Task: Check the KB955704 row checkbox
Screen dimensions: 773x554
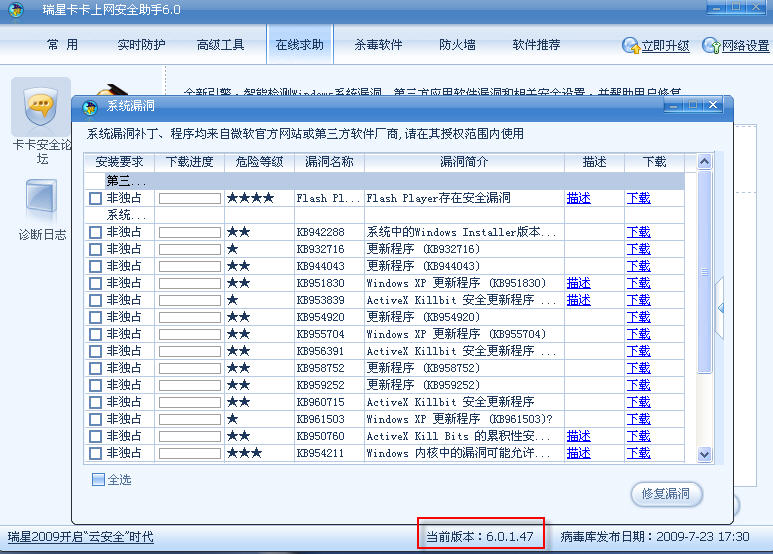Action: click(x=95, y=334)
